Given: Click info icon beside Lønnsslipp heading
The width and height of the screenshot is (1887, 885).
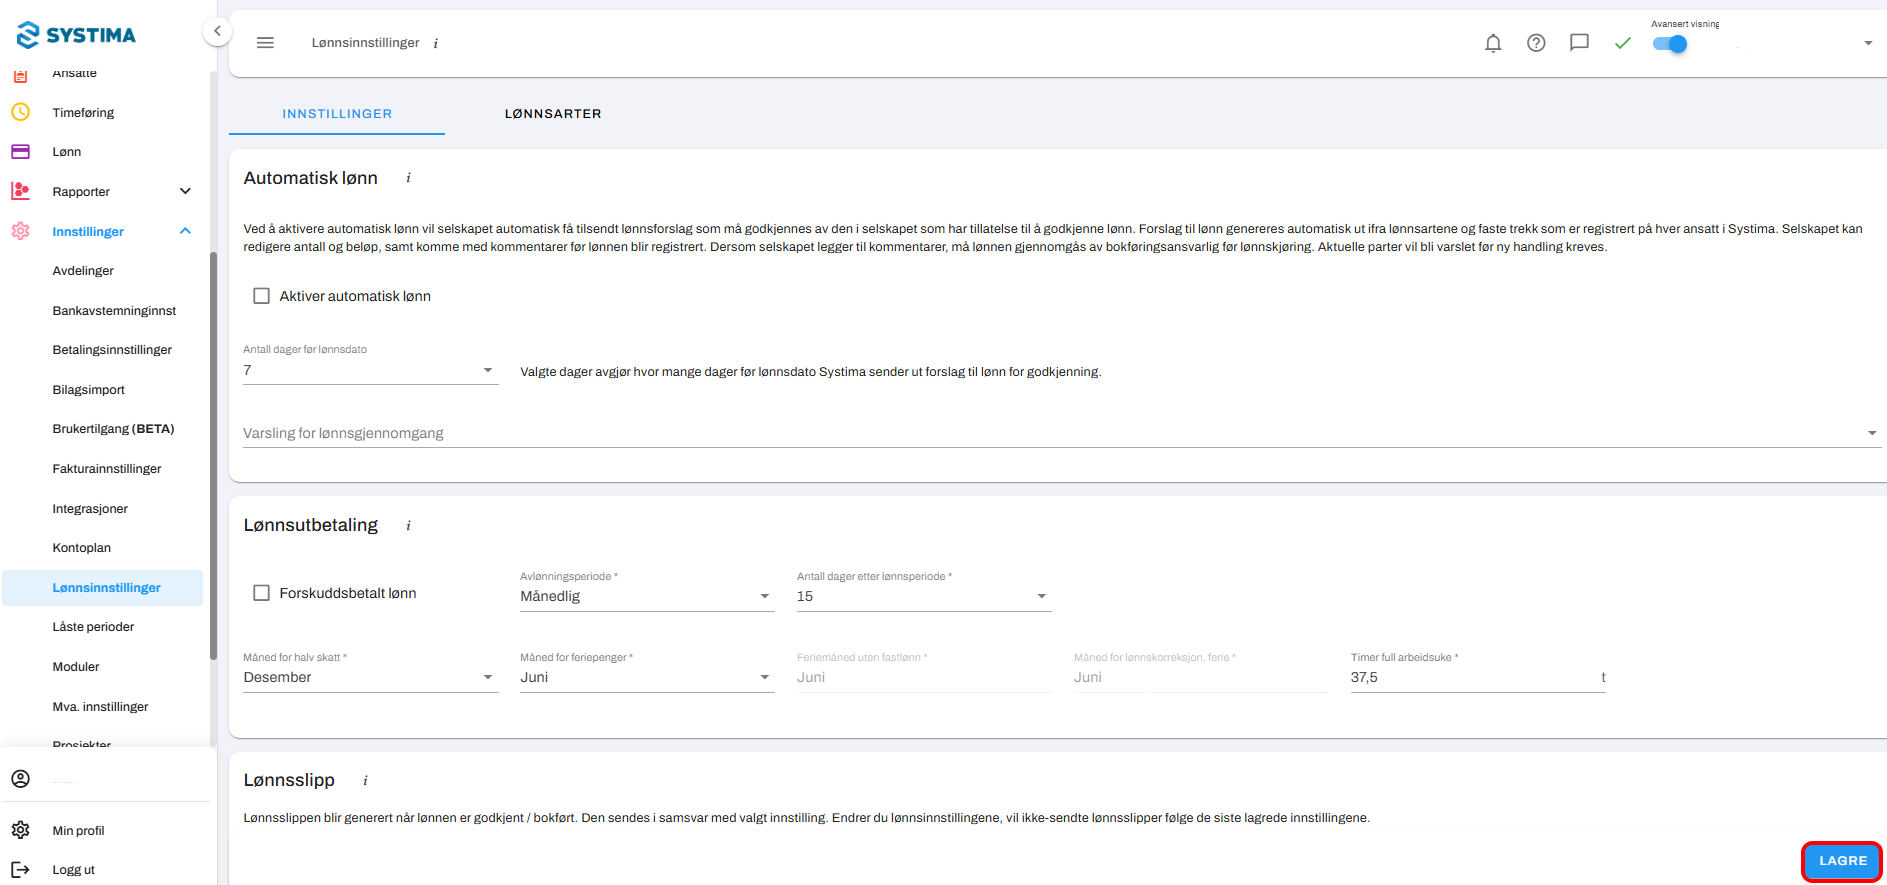Looking at the screenshot, I should tap(365, 780).
